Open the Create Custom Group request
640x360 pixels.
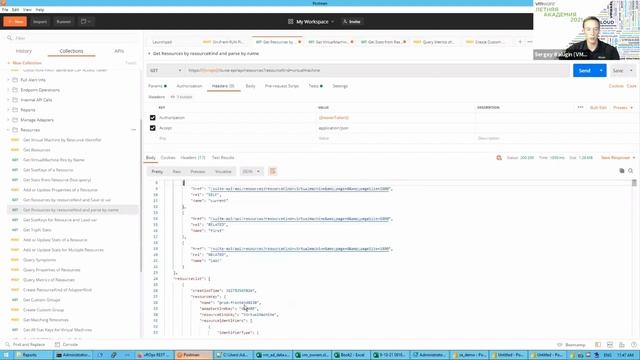[x=43, y=310]
